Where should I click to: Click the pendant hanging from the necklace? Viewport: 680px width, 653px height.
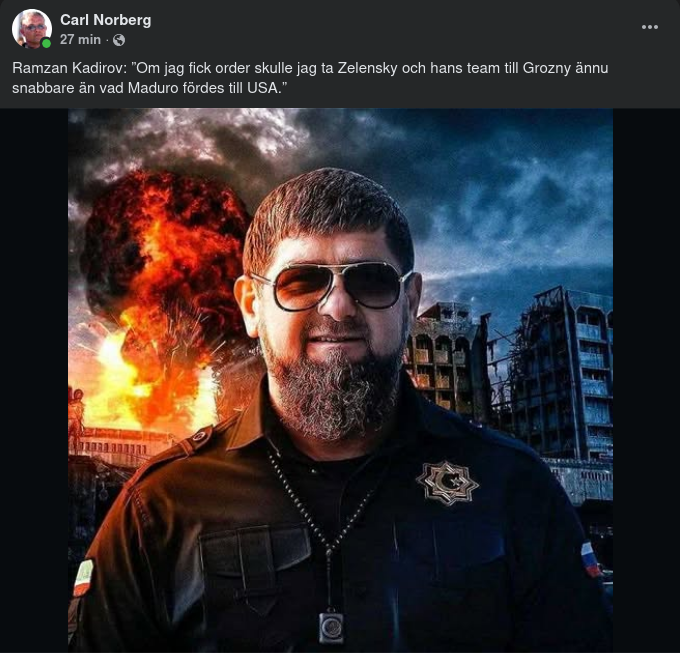pos(331,626)
